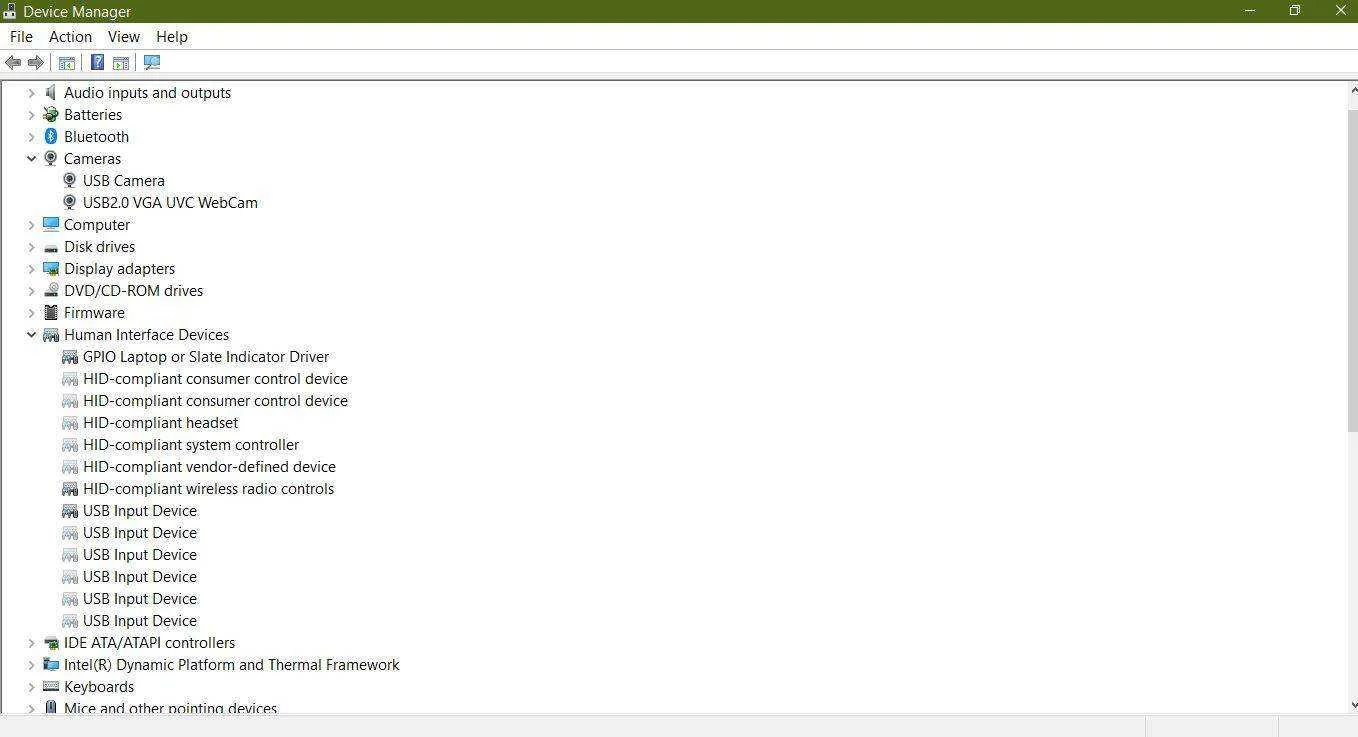
Task: Click the Device Manager title bar icon
Action: (x=10, y=11)
